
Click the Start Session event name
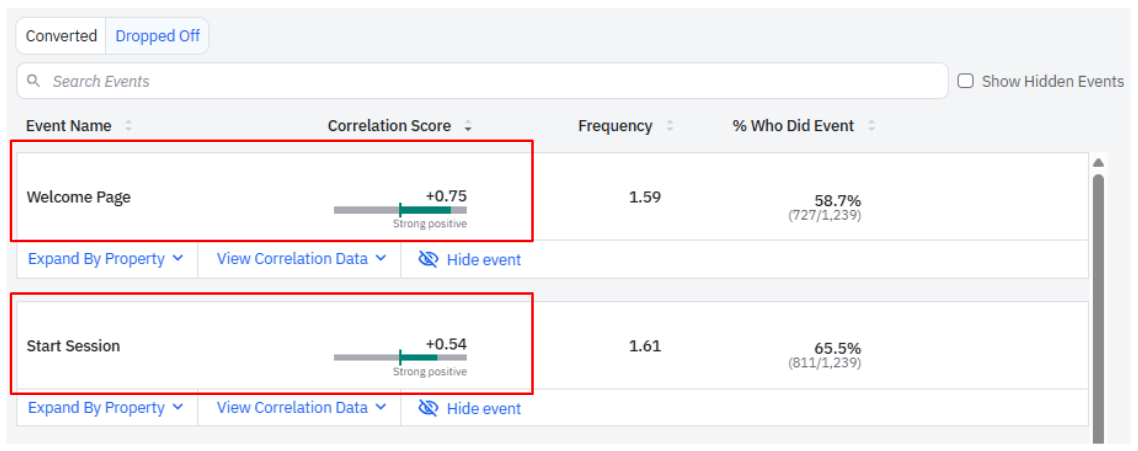[73, 346]
